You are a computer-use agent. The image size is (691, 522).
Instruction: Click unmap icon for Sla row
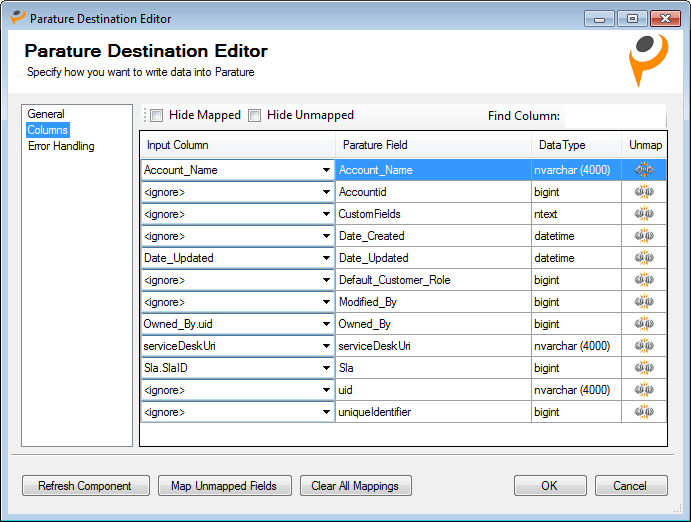[644, 368]
